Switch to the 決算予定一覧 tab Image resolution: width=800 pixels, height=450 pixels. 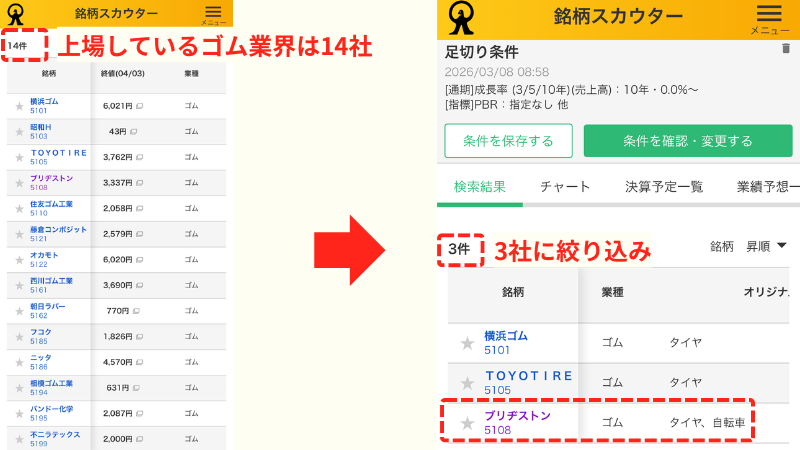coord(663,186)
